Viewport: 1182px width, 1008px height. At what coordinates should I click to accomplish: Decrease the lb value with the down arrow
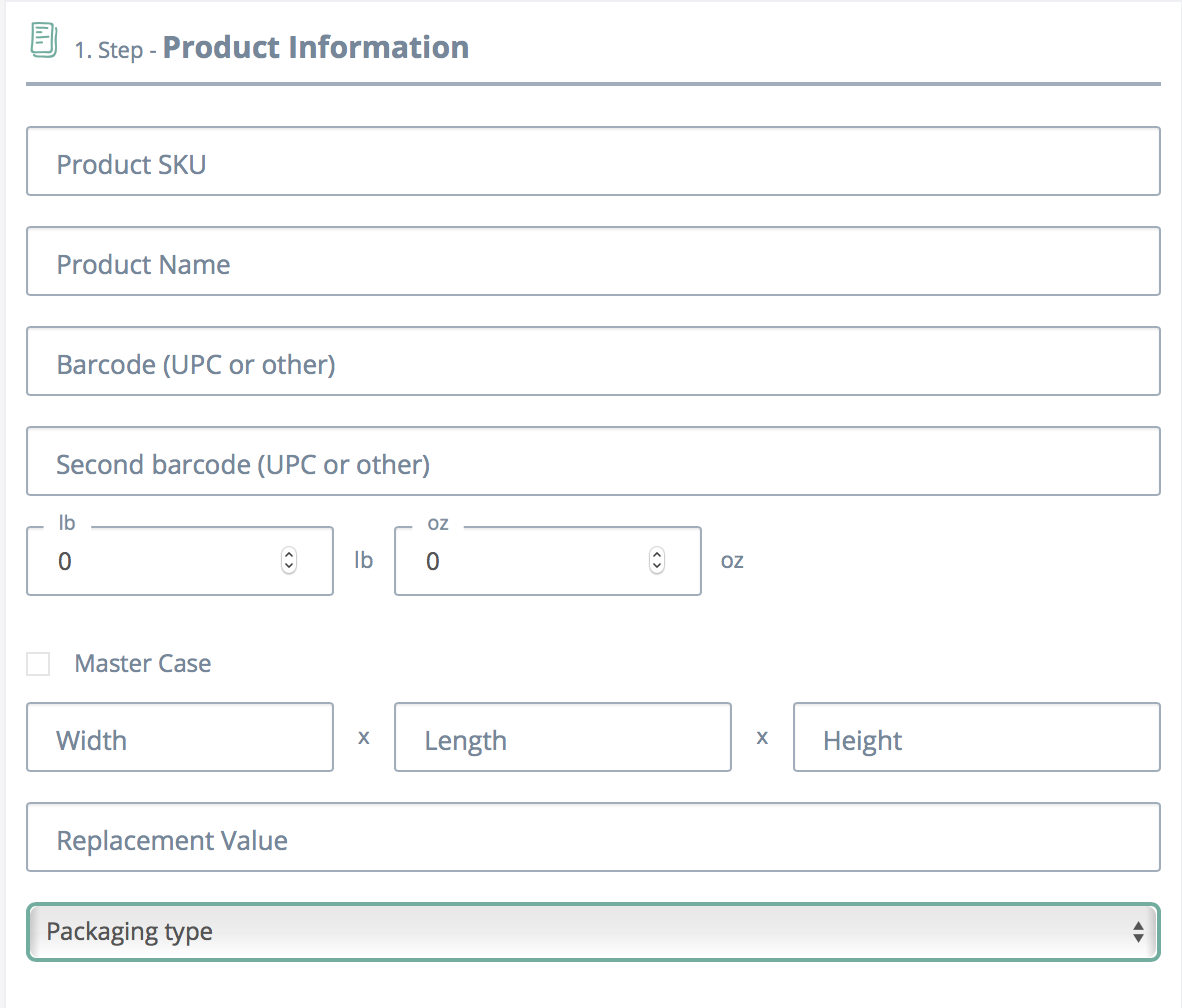point(289,567)
